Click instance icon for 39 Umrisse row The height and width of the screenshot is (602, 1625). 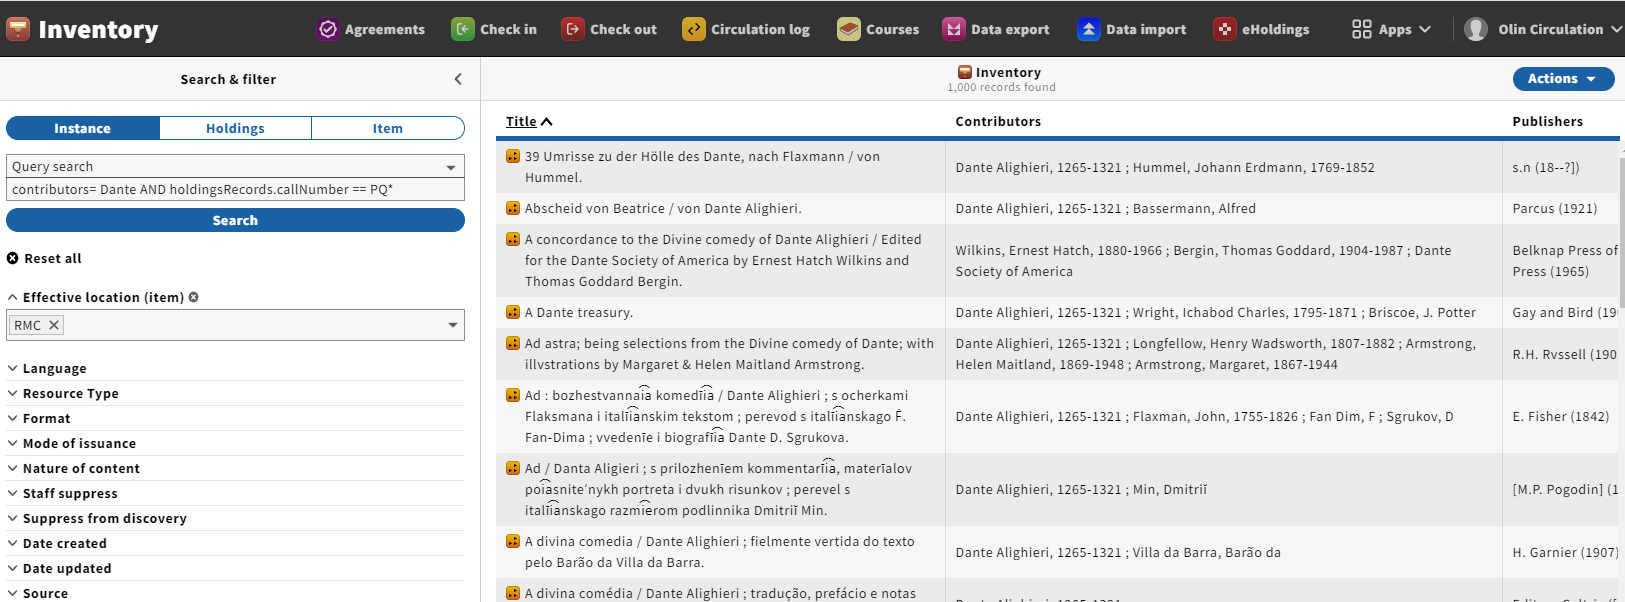pos(513,156)
